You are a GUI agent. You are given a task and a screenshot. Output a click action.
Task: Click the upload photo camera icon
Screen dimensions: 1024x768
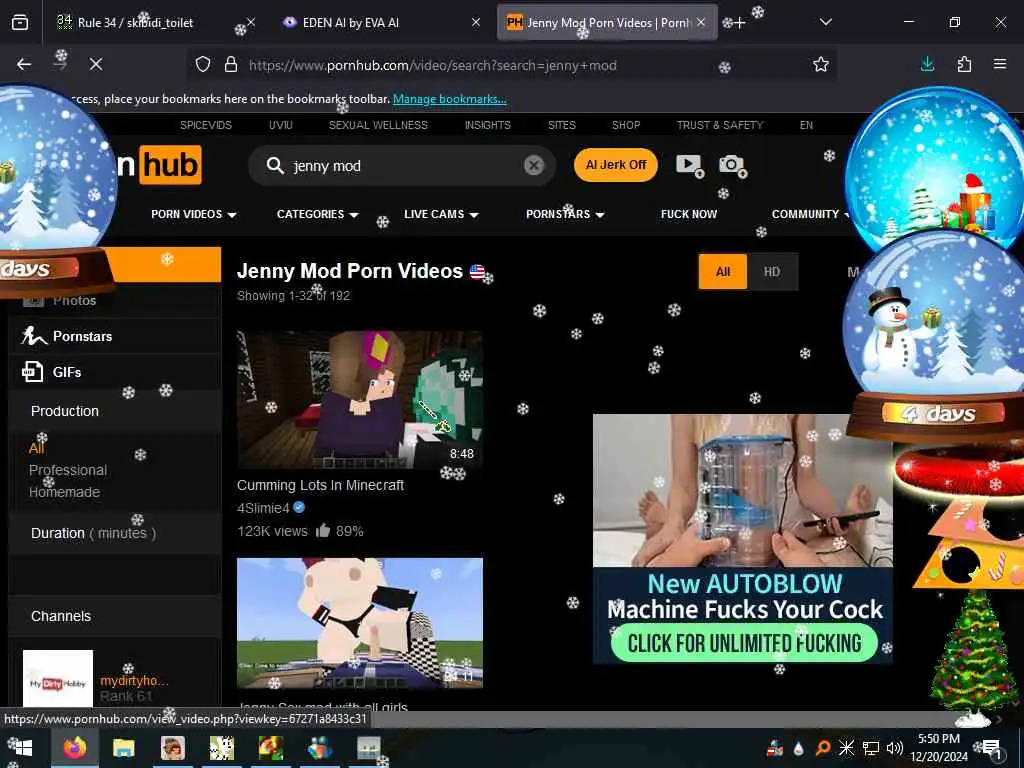click(732, 165)
